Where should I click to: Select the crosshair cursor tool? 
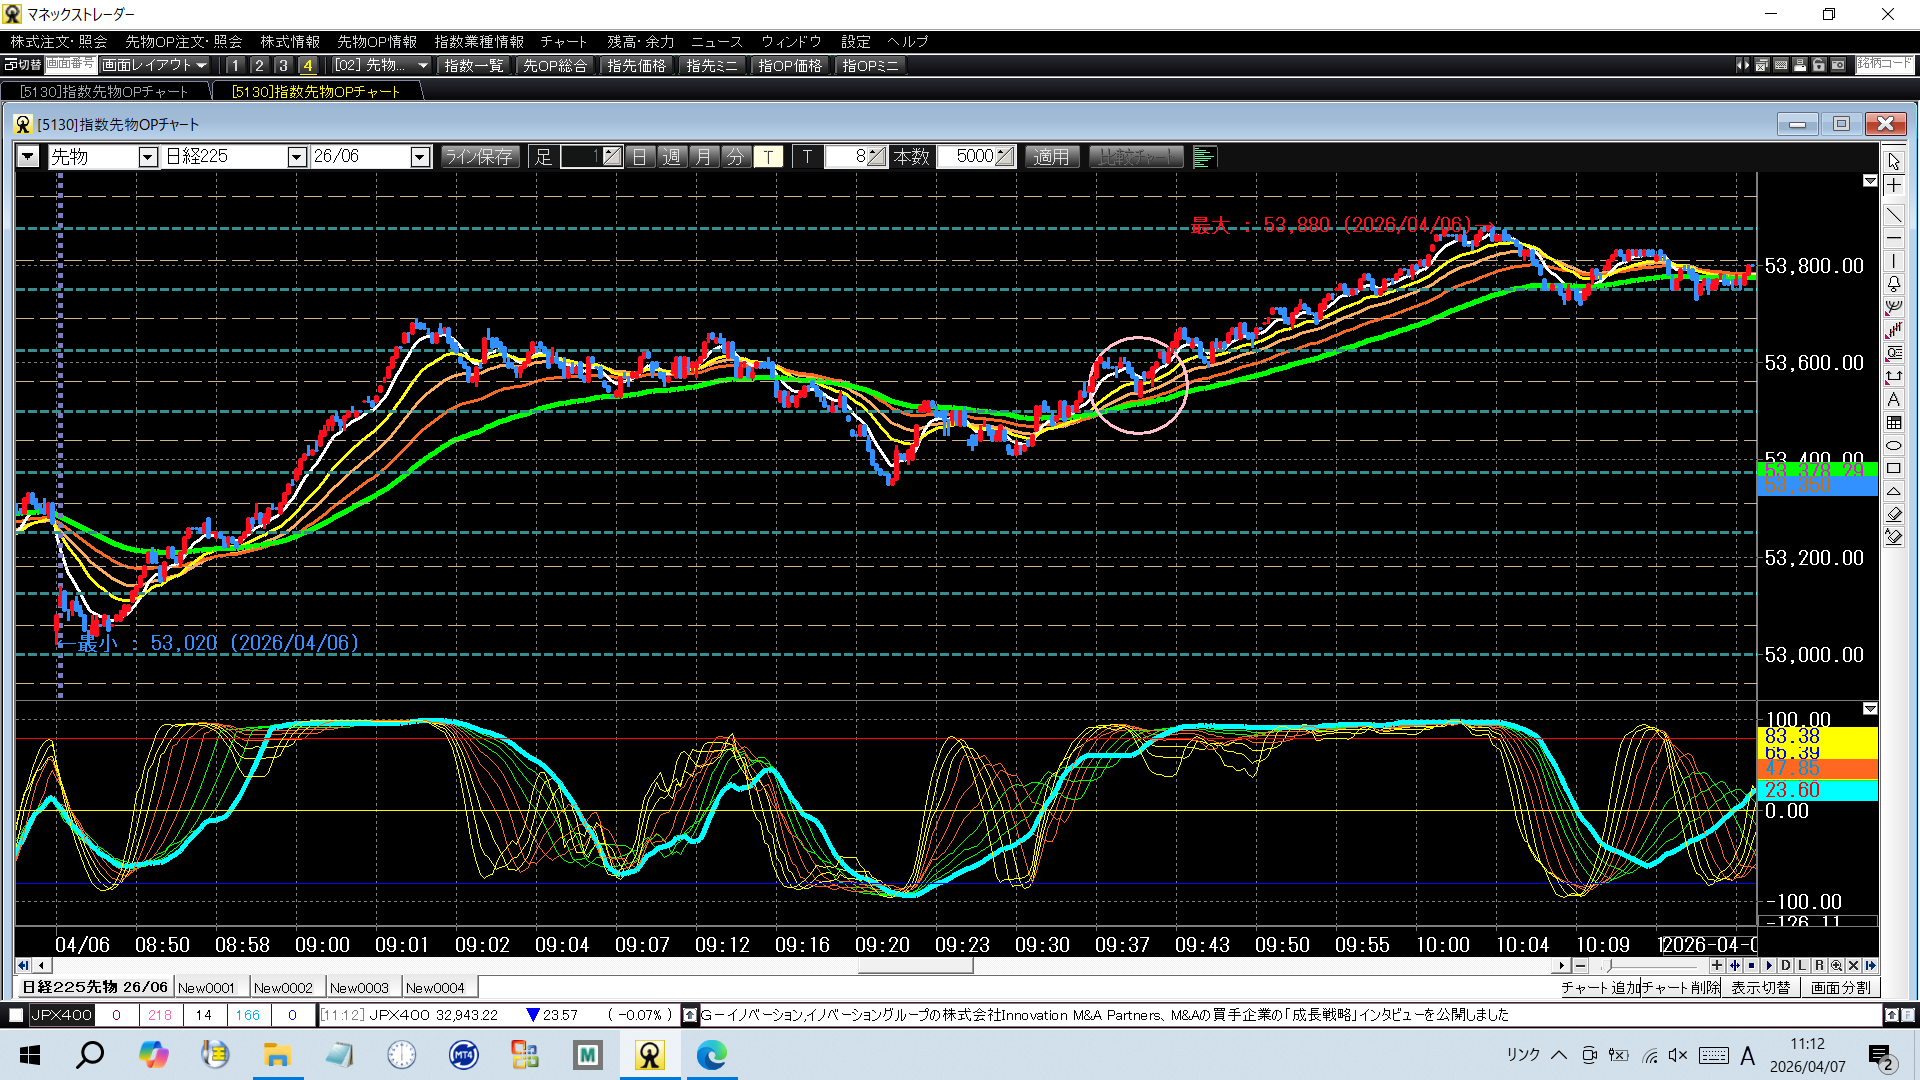pos(1894,186)
